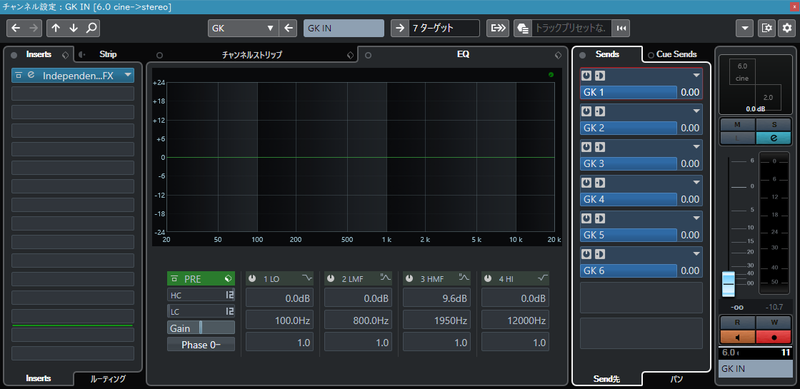800x389 pixels.
Task: Click the EQ tab preset diamond icon
Action: point(558,55)
